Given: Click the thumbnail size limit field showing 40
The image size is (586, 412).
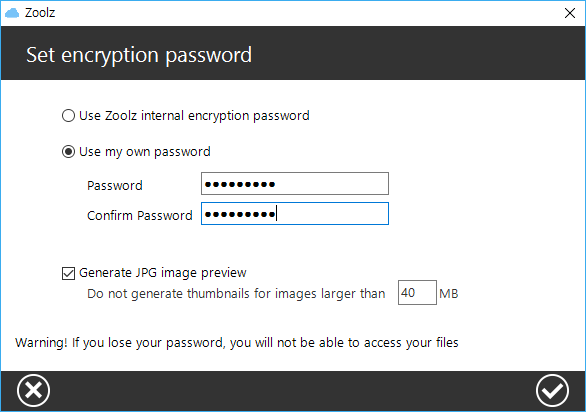Looking at the screenshot, I should coord(417,292).
